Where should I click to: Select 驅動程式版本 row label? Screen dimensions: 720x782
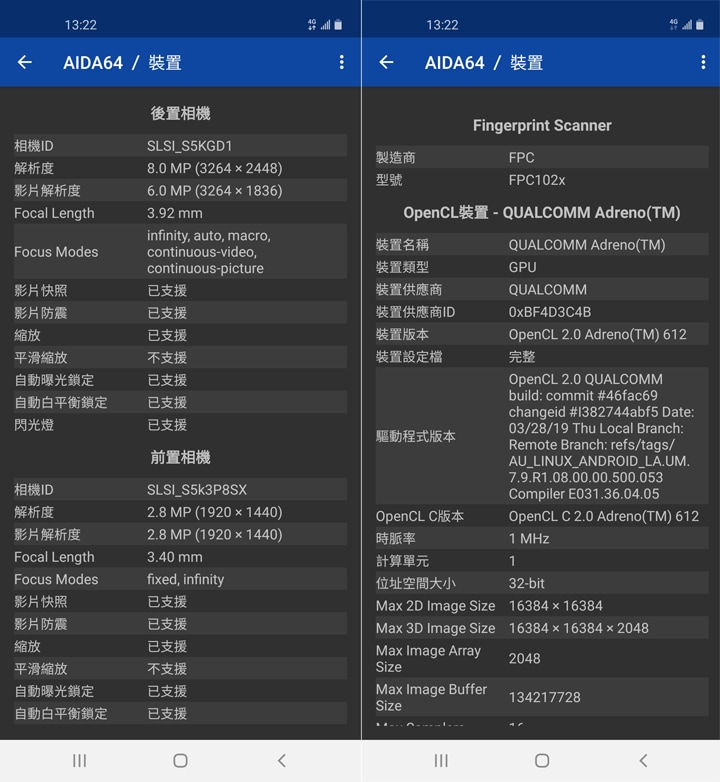coord(415,436)
